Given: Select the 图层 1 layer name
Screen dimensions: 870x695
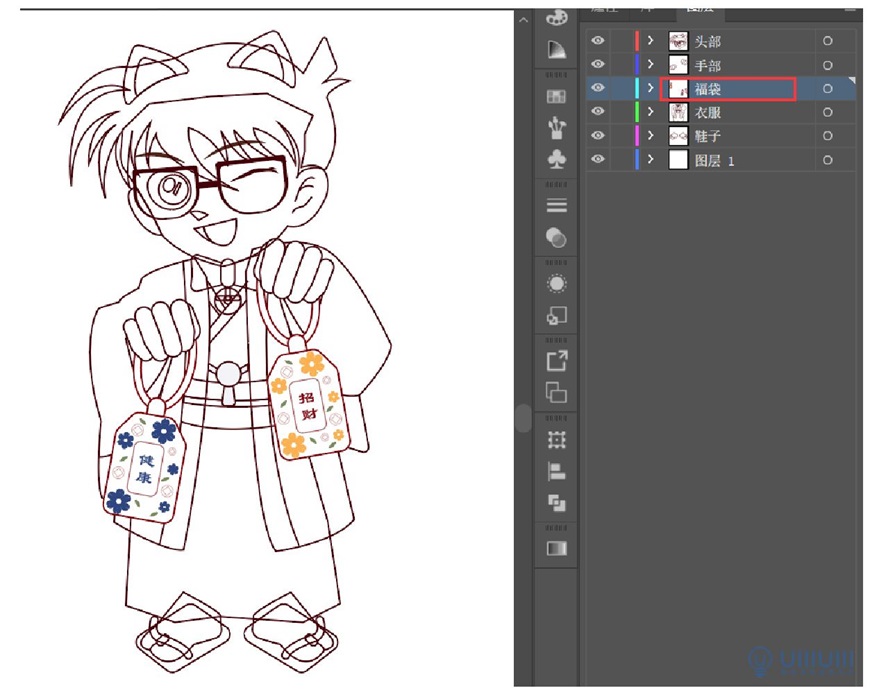Looking at the screenshot, I should [x=715, y=161].
